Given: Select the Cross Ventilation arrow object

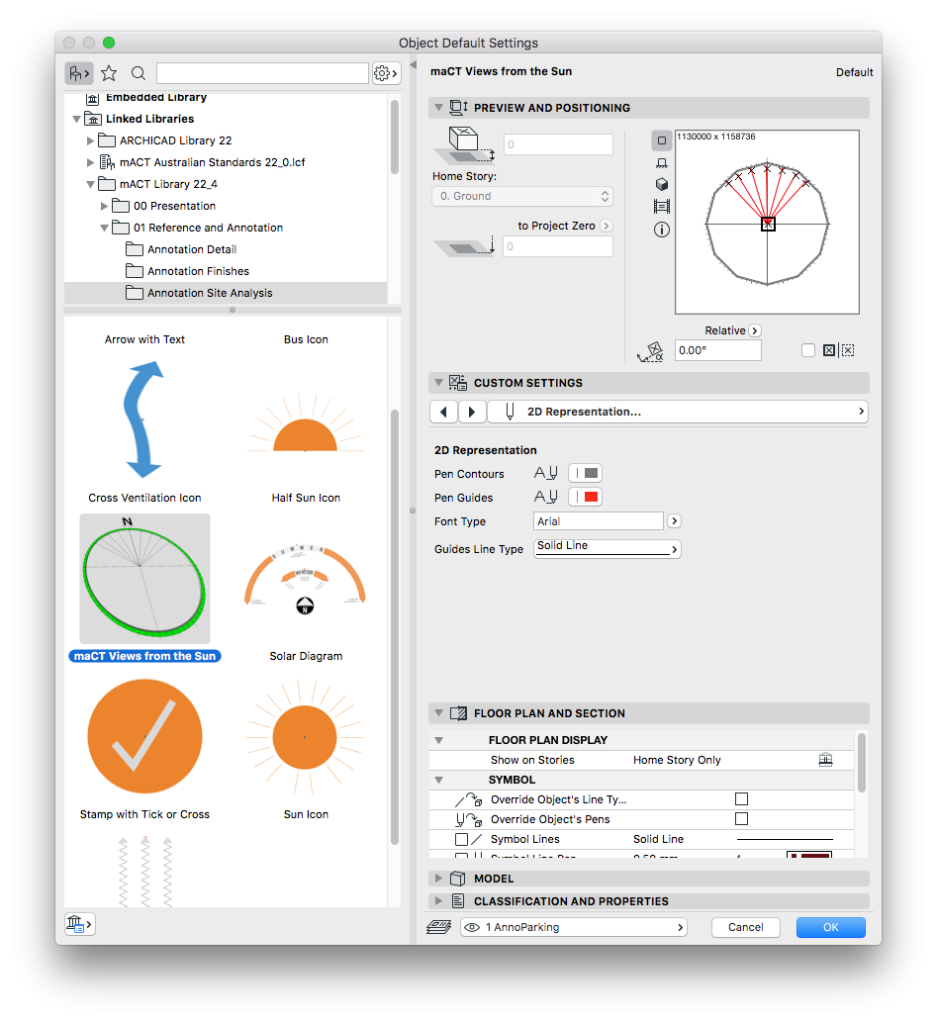Looking at the screenshot, I should 144,419.
